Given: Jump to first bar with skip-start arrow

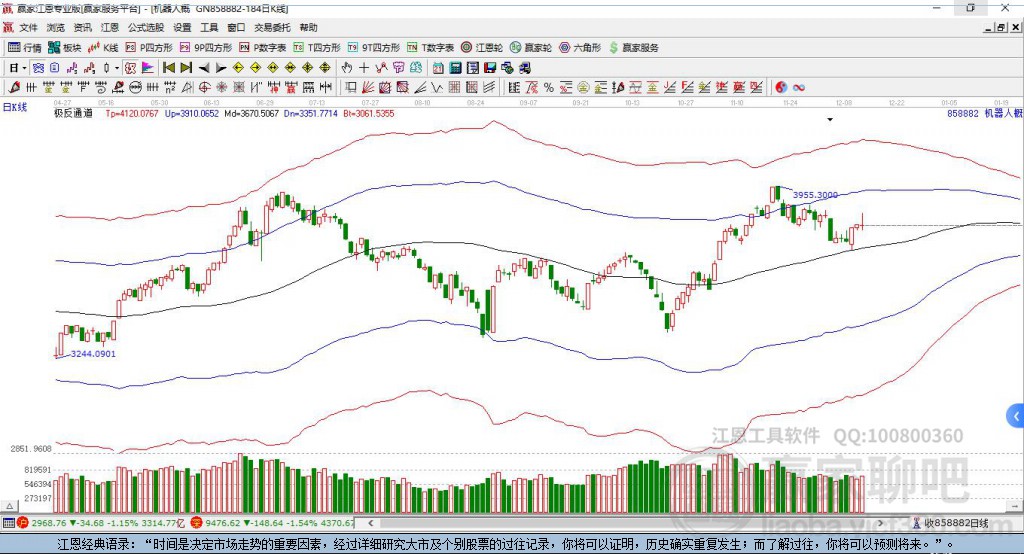Looking at the screenshot, I should (168, 68).
